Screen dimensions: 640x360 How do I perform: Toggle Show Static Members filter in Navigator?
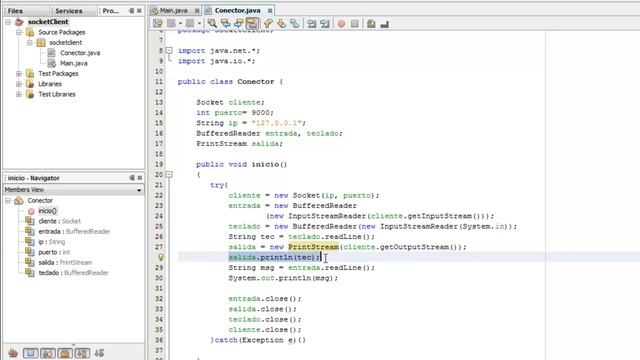click(48, 353)
